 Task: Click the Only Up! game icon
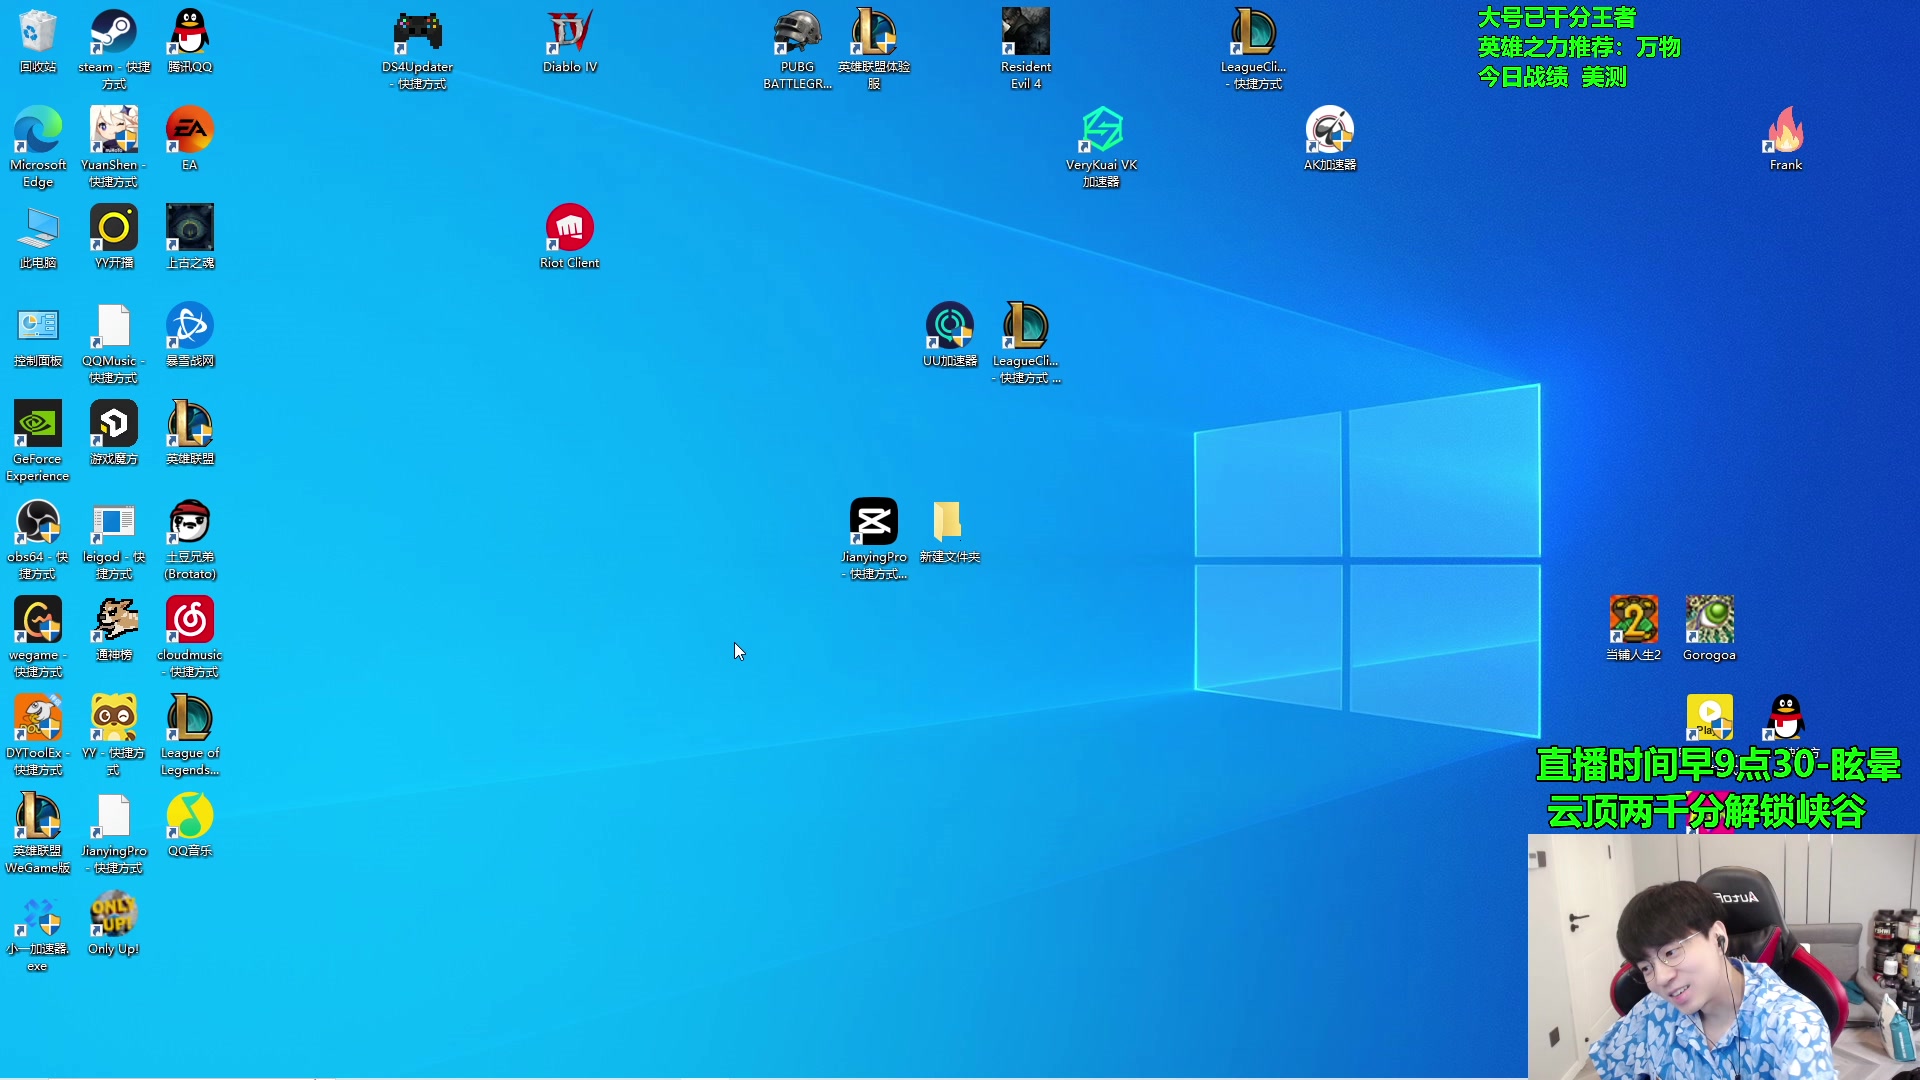pyautogui.click(x=114, y=925)
